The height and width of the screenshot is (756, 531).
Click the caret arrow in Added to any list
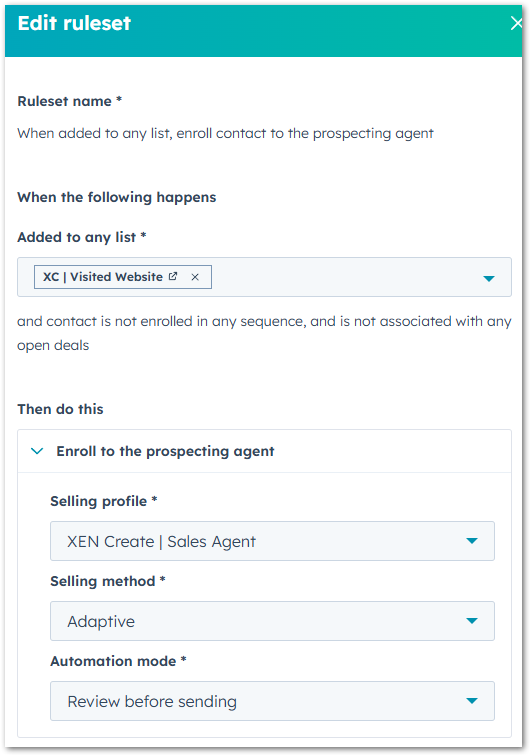point(489,278)
